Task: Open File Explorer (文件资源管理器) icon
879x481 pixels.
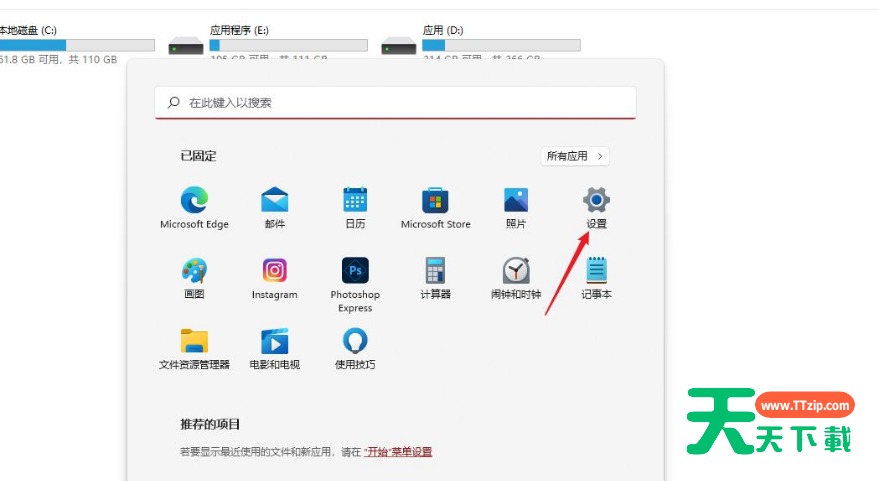Action: coord(194,342)
